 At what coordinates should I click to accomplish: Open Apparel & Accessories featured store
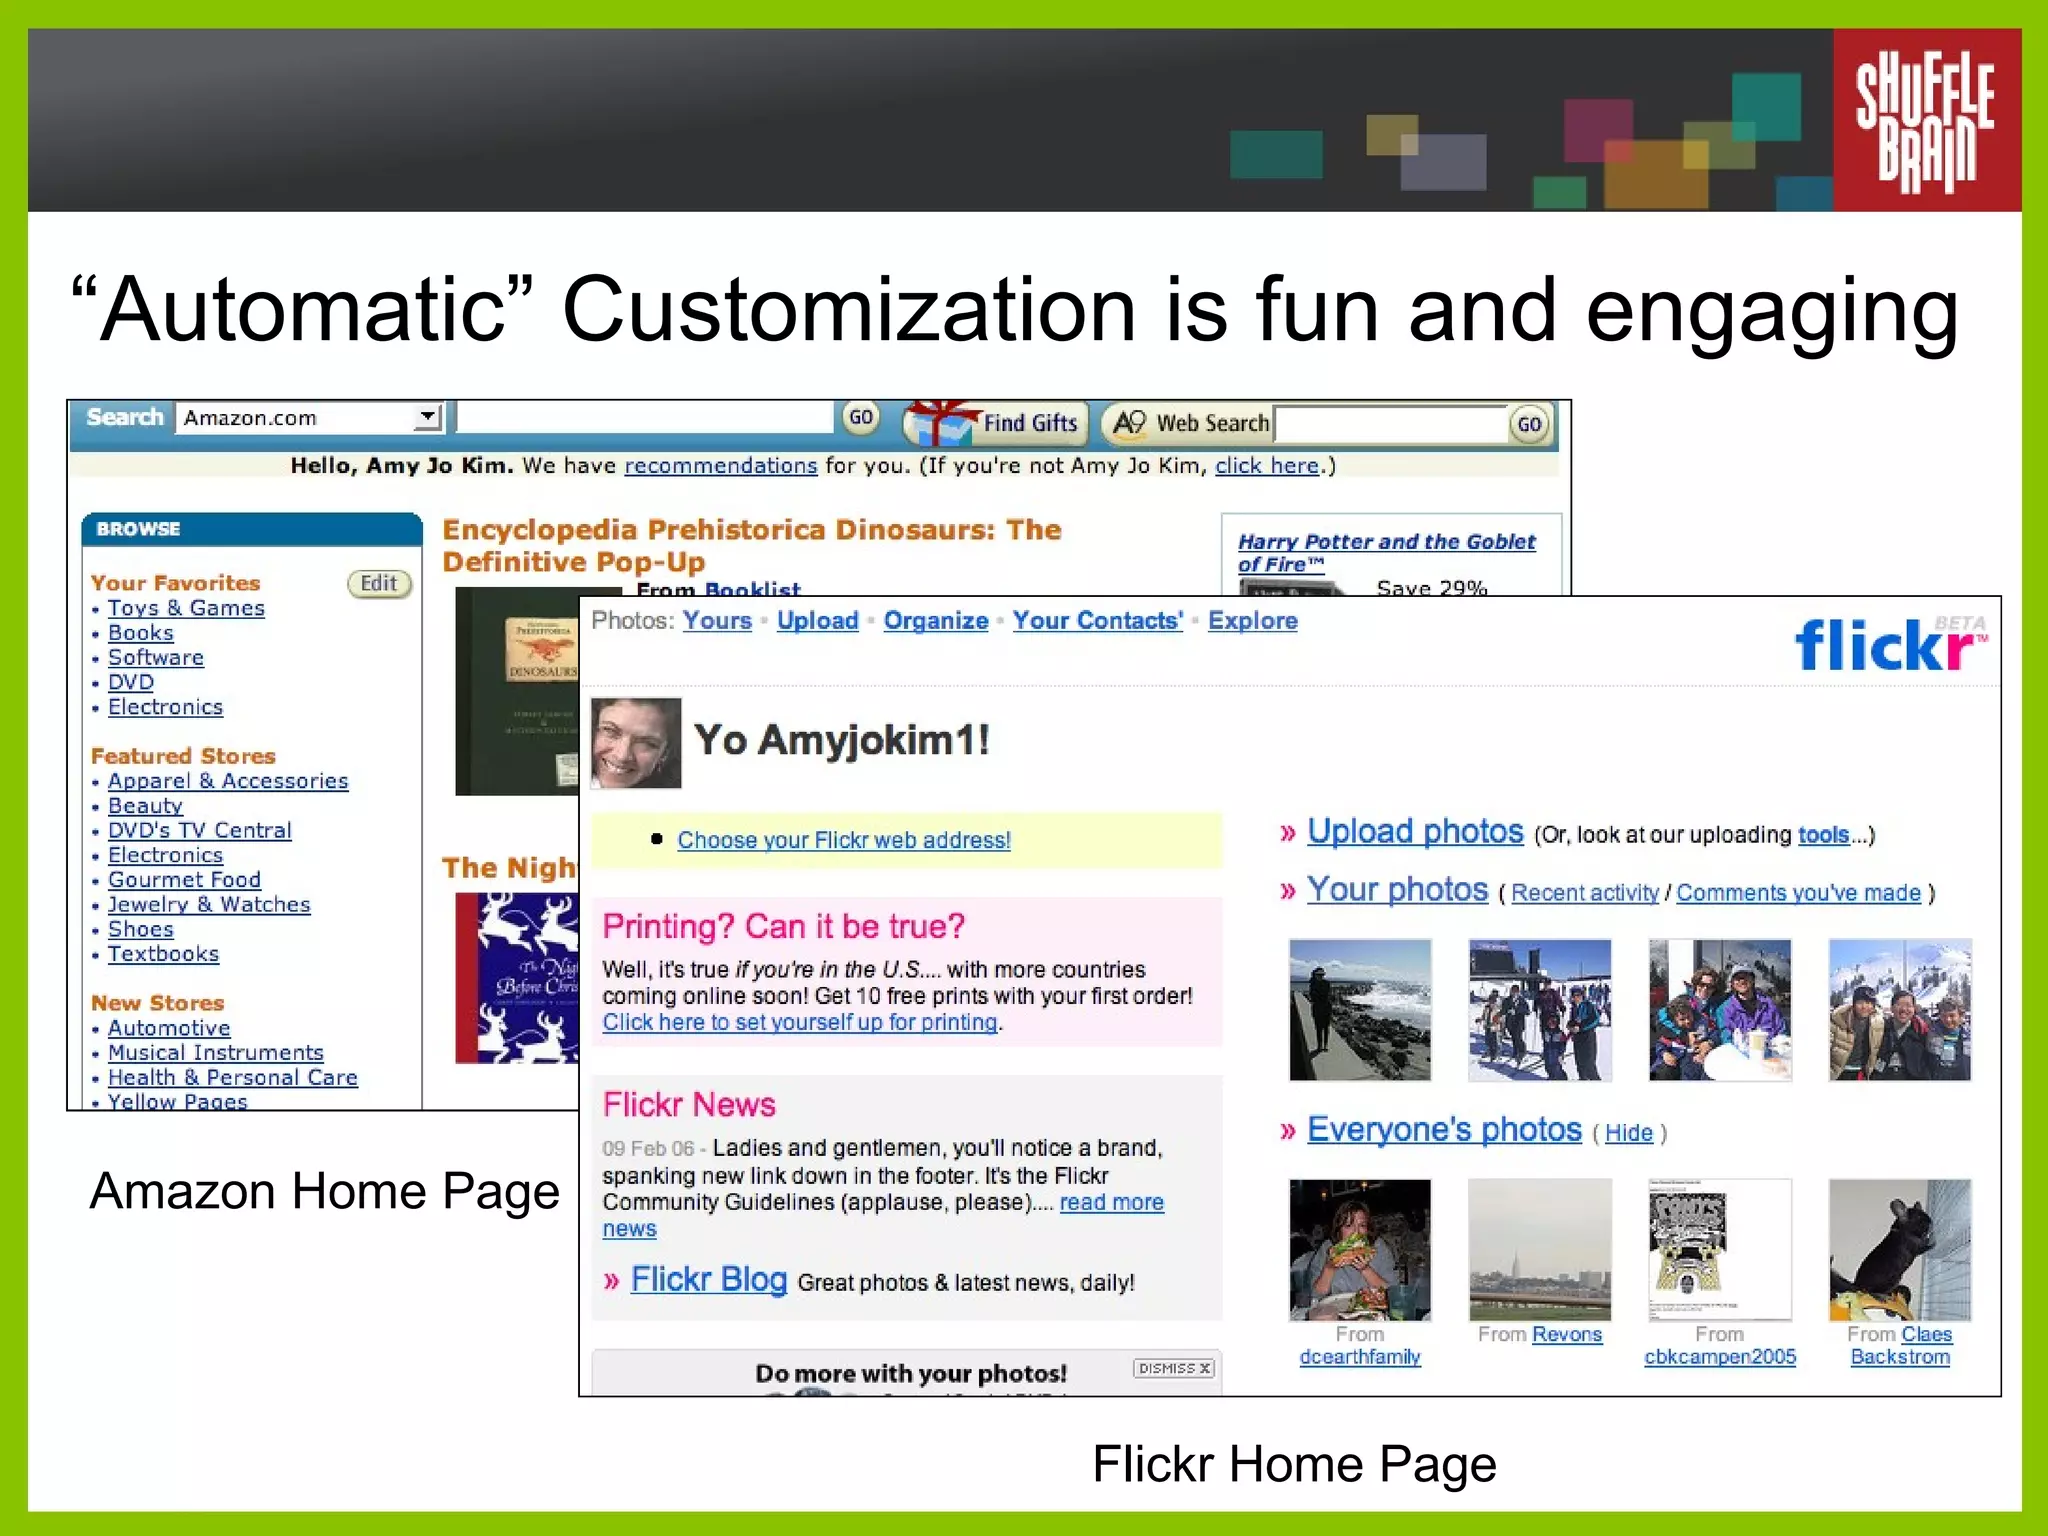click(228, 781)
